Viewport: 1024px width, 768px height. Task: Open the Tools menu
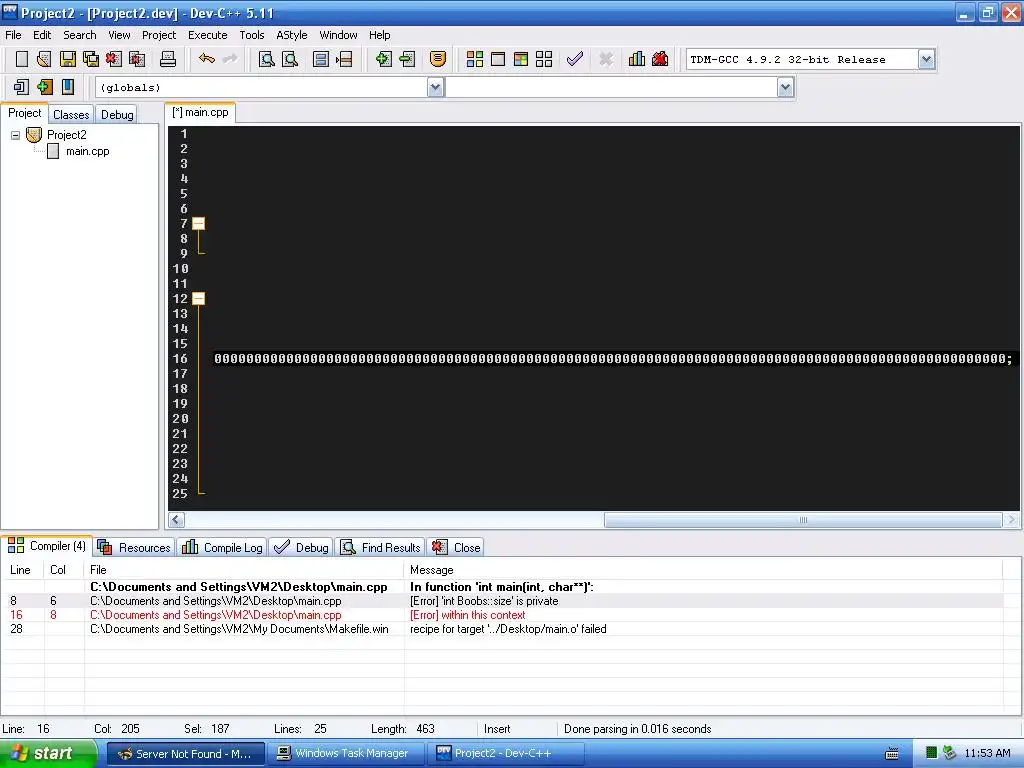tap(251, 35)
